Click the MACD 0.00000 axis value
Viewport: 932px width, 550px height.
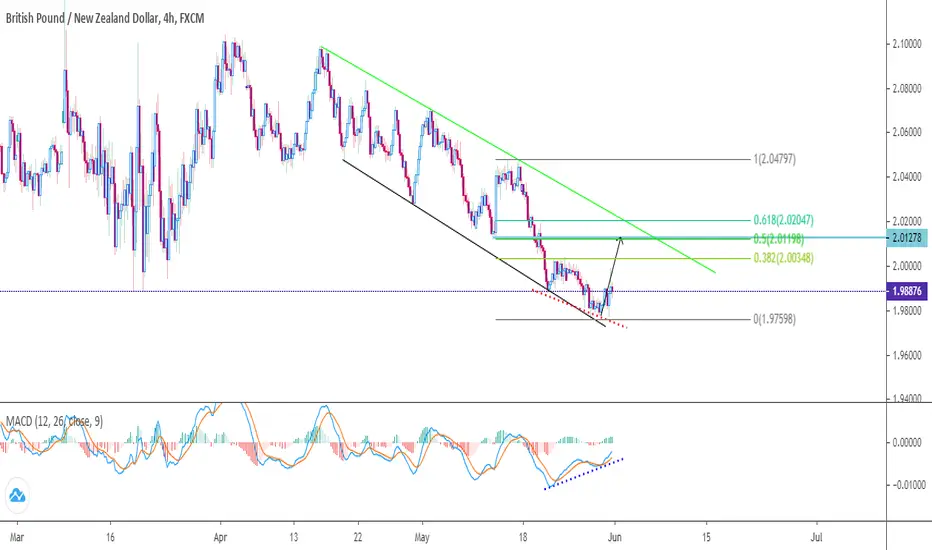(907, 442)
